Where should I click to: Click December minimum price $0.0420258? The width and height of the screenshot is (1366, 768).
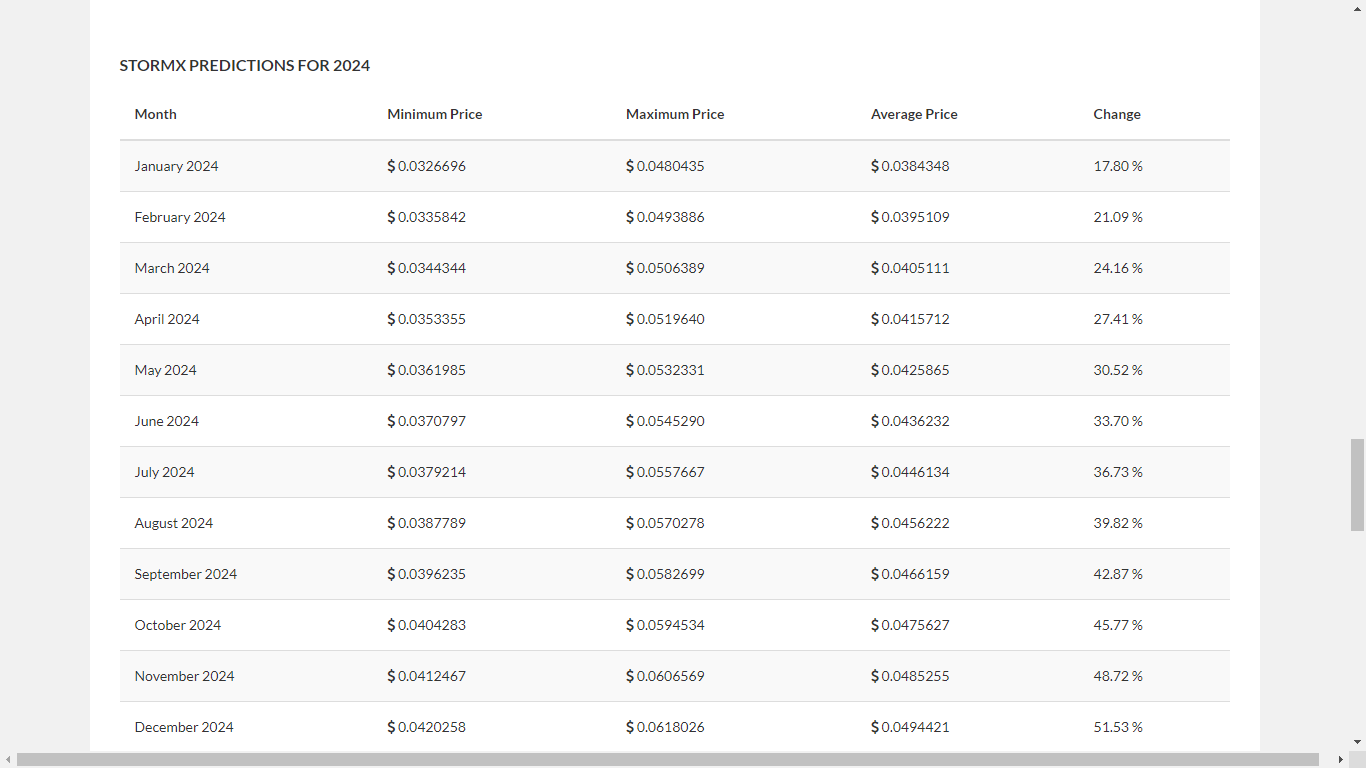tap(427, 727)
